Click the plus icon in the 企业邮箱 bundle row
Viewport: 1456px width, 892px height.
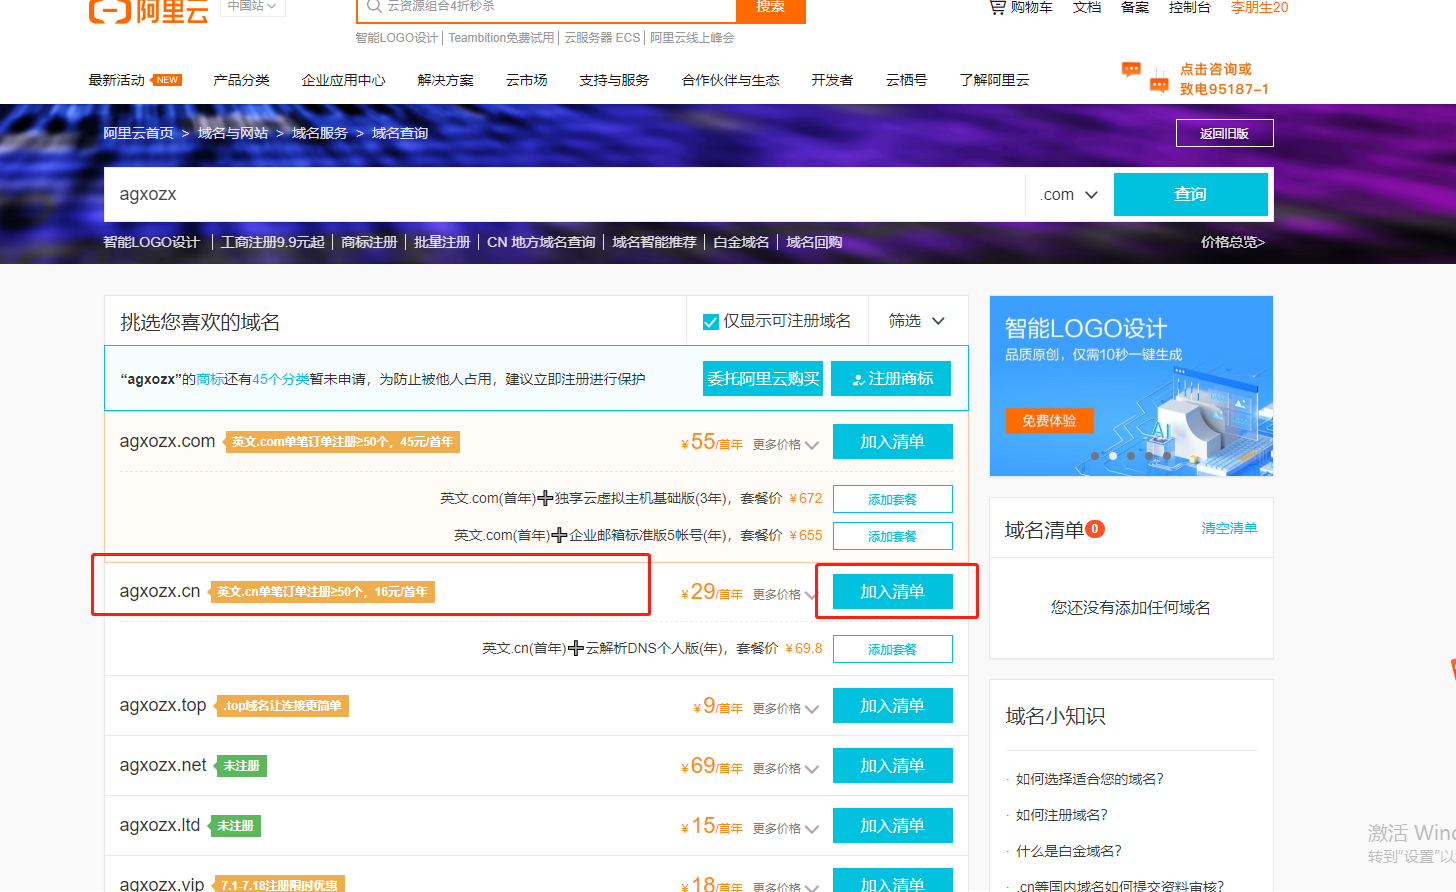coord(557,535)
